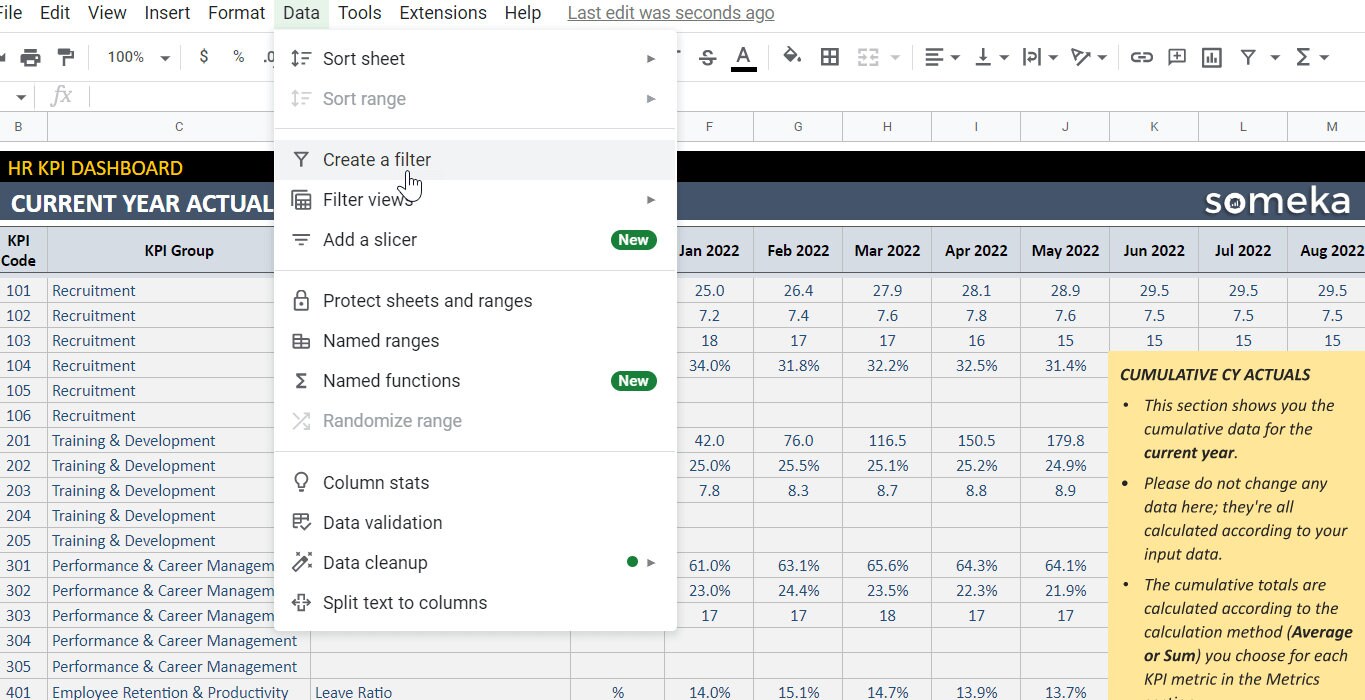Screen dimensions: 1365x700
Task: Open the Functions sigma dropdown
Action: pos(1311,57)
